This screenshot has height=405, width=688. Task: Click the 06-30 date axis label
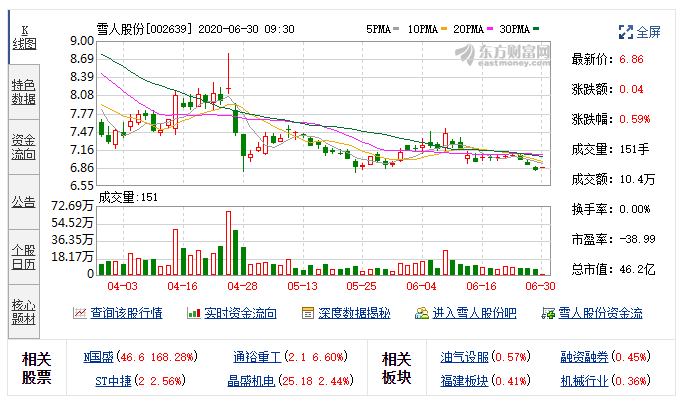click(x=541, y=286)
